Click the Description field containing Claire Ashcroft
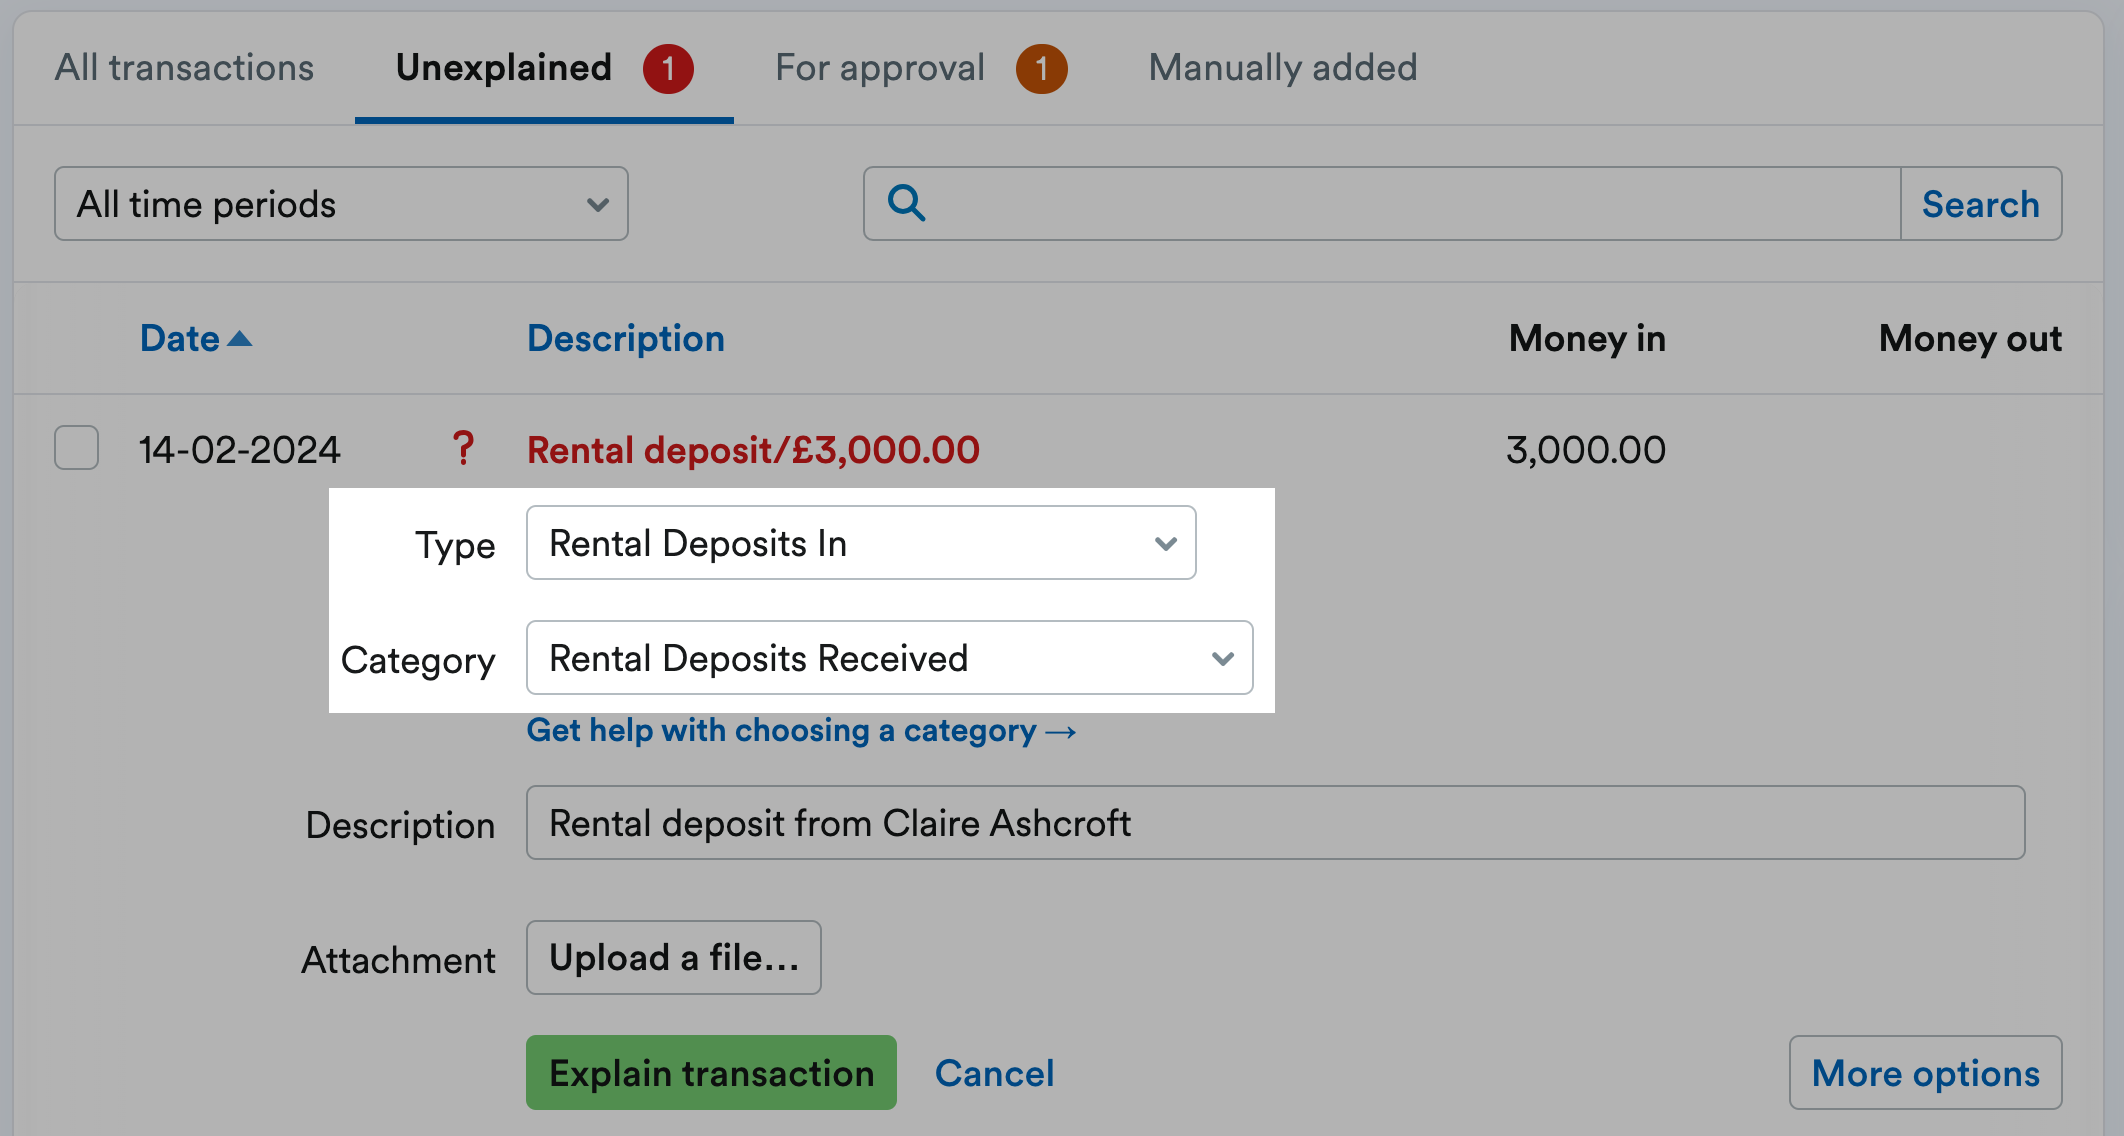The width and height of the screenshot is (2124, 1136). (1275, 822)
